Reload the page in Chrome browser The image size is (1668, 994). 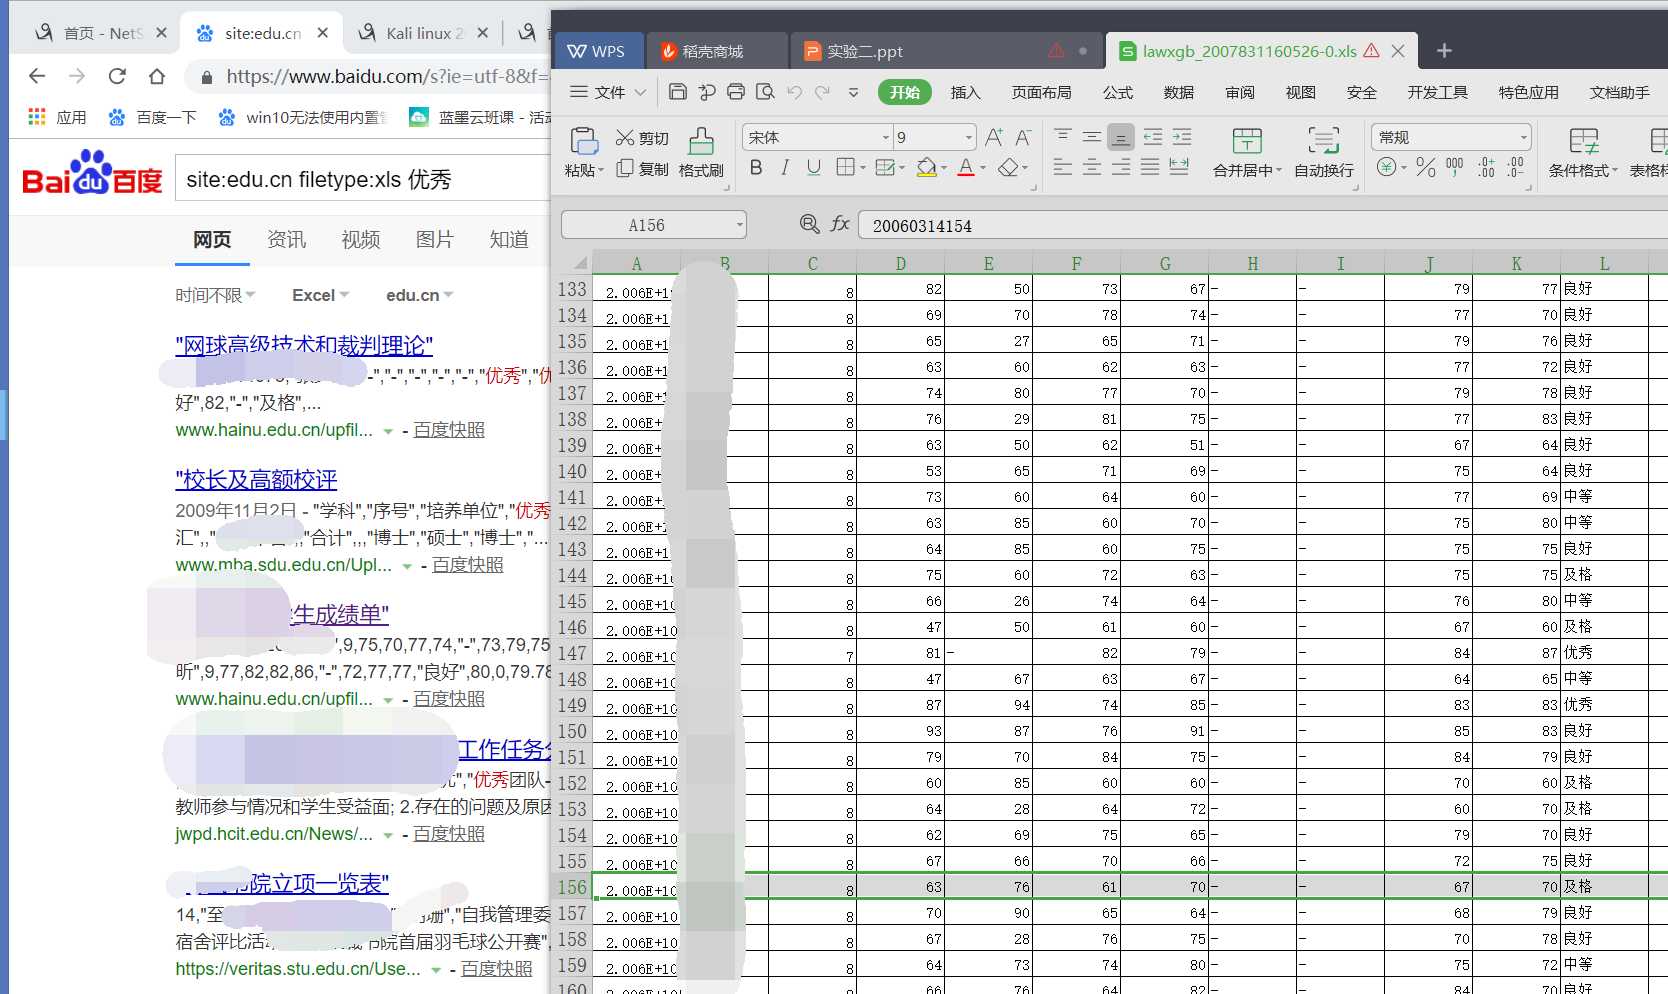click(x=117, y=76)
